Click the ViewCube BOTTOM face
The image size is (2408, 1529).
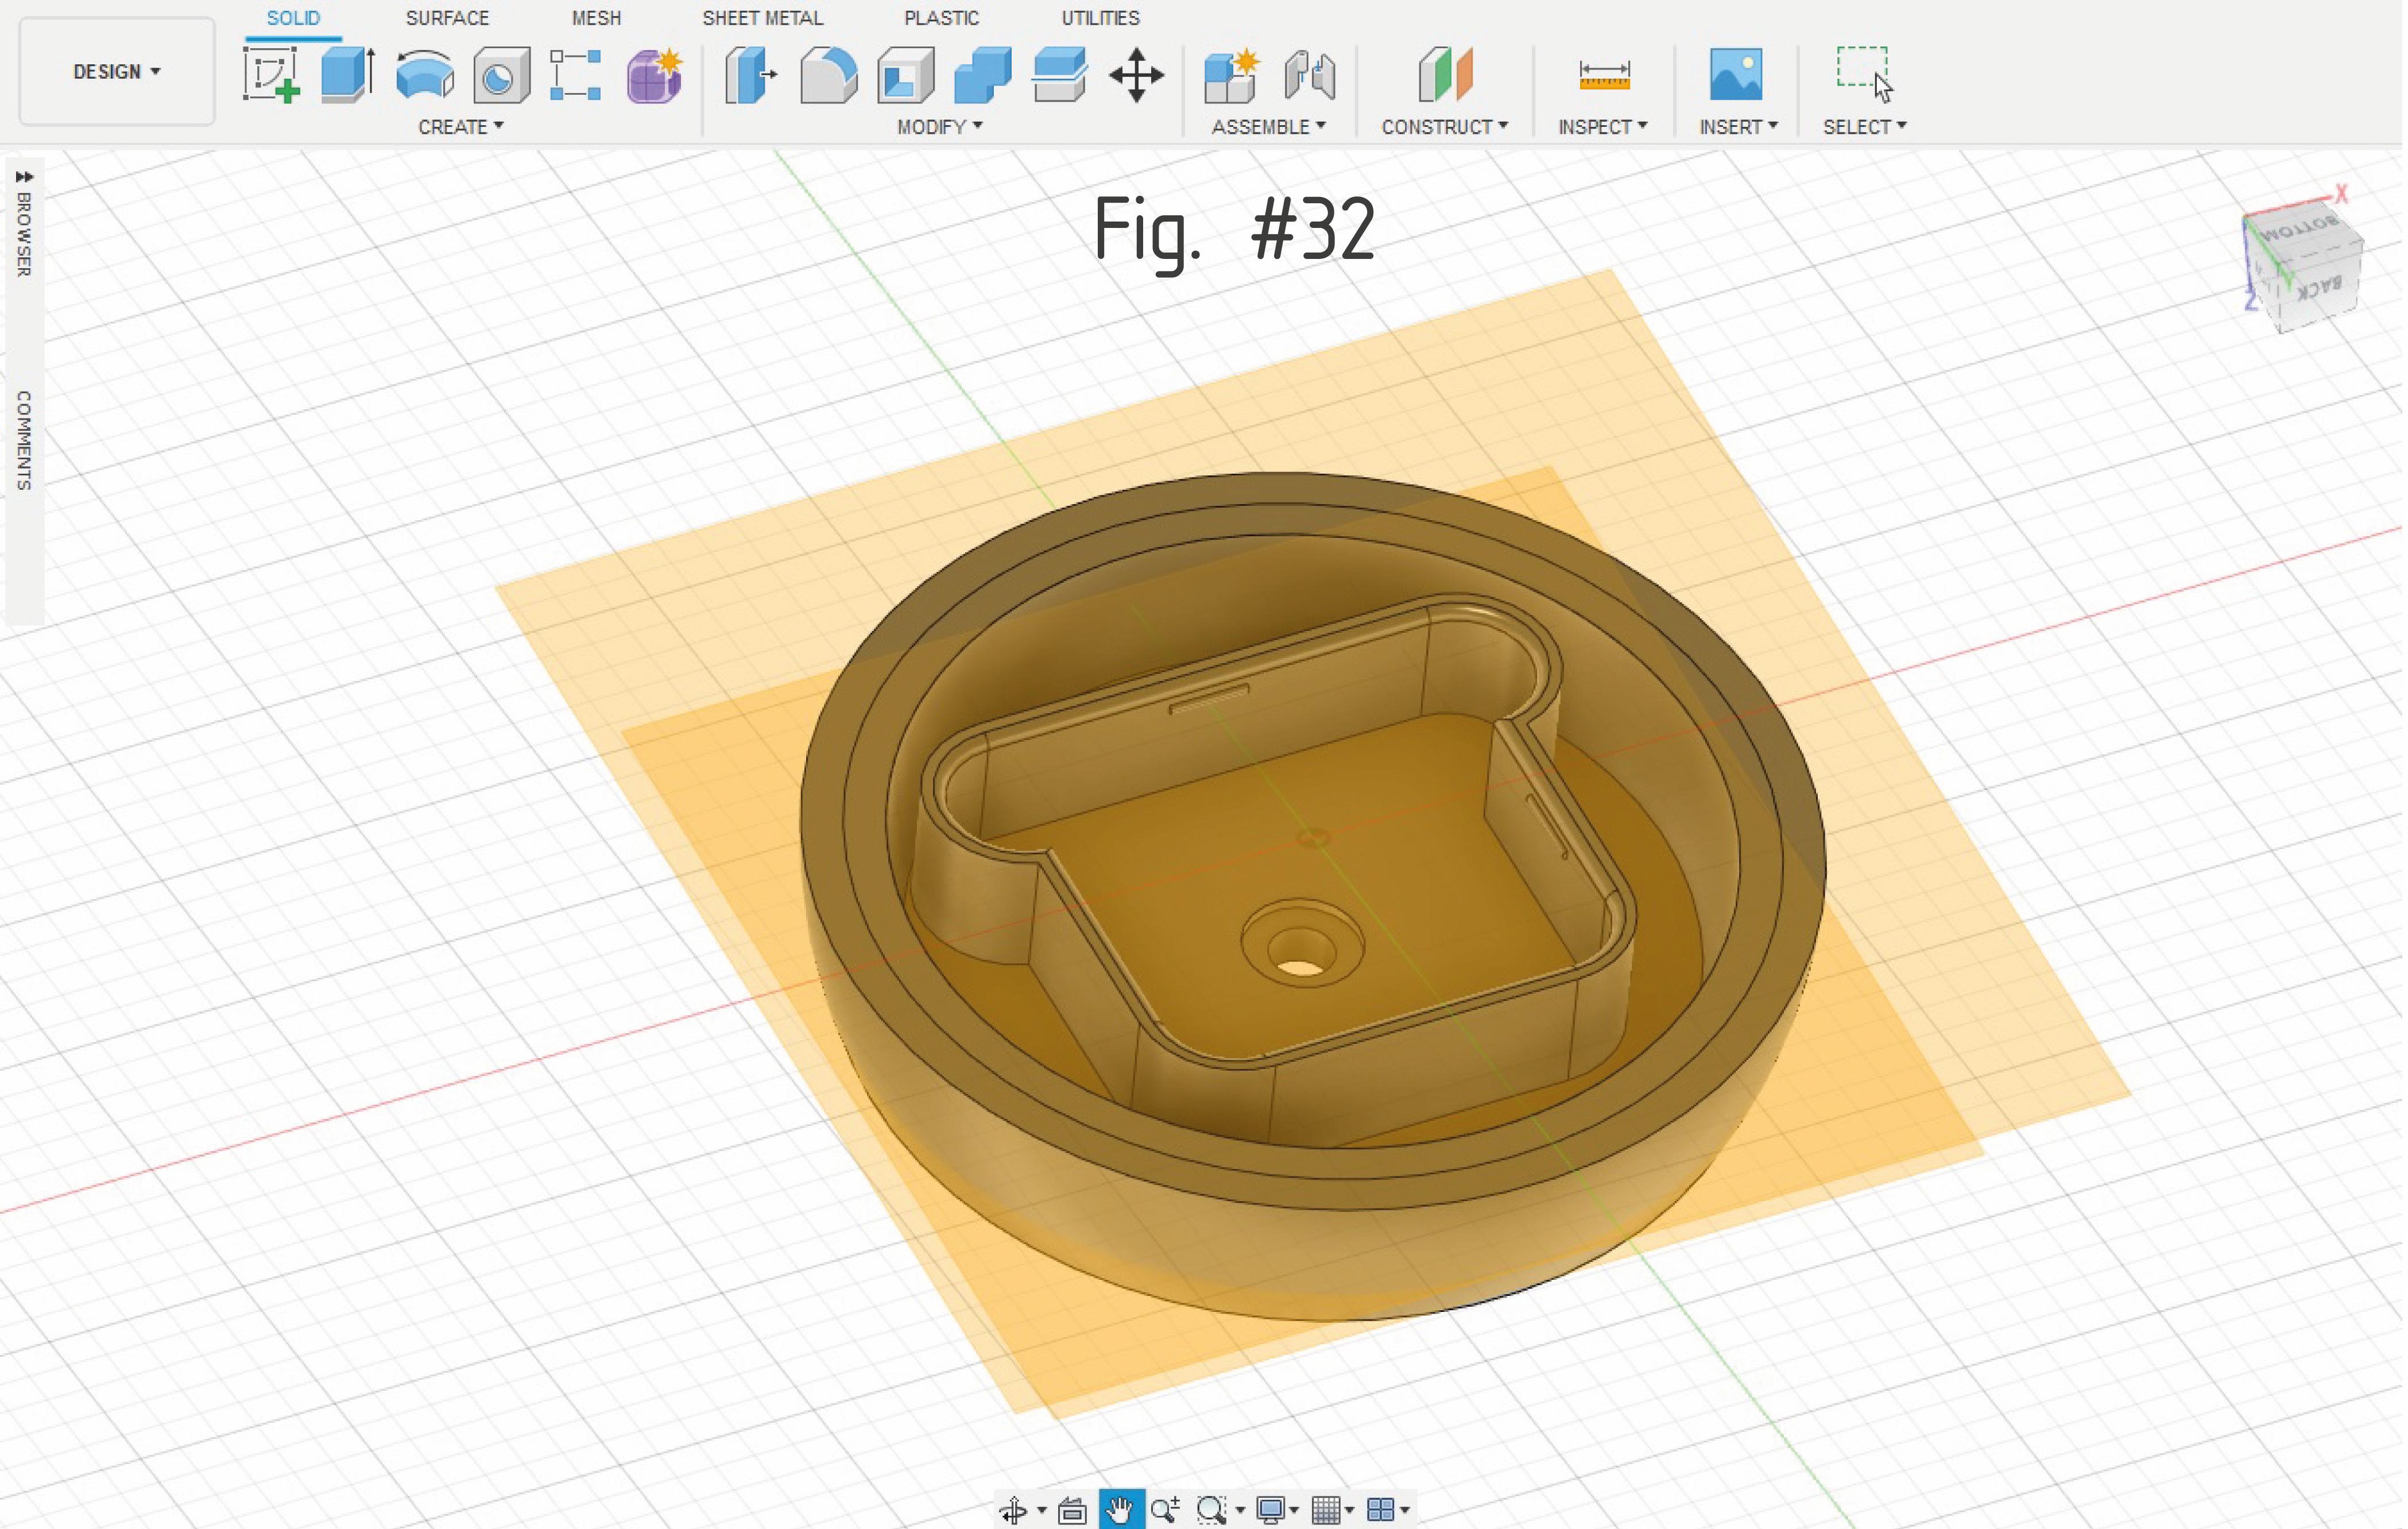click(x=2300, y=230)
